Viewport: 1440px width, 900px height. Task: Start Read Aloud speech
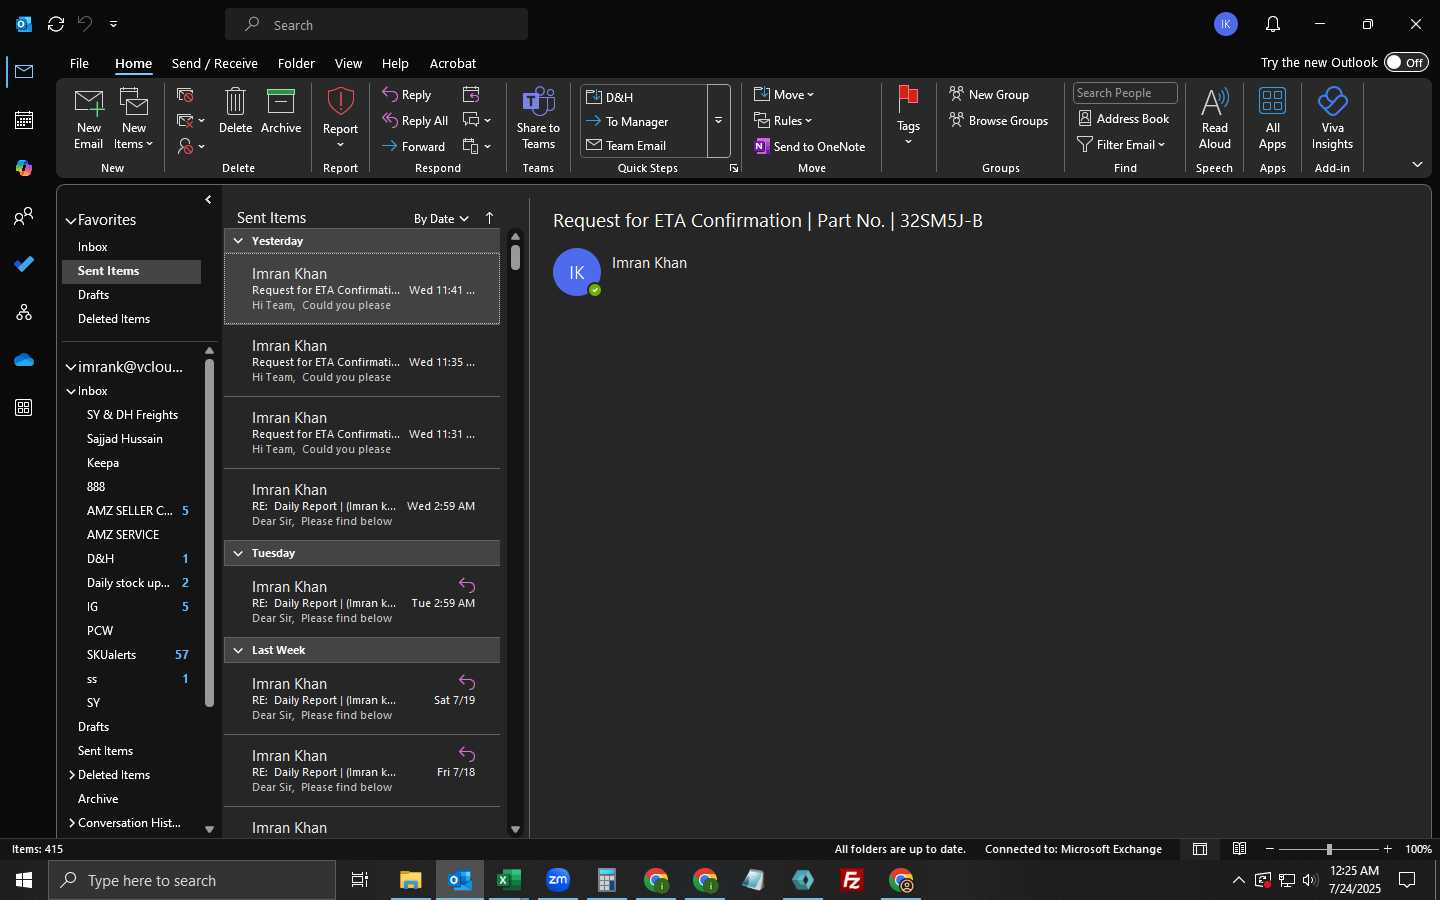click(x=1214, y=118)
